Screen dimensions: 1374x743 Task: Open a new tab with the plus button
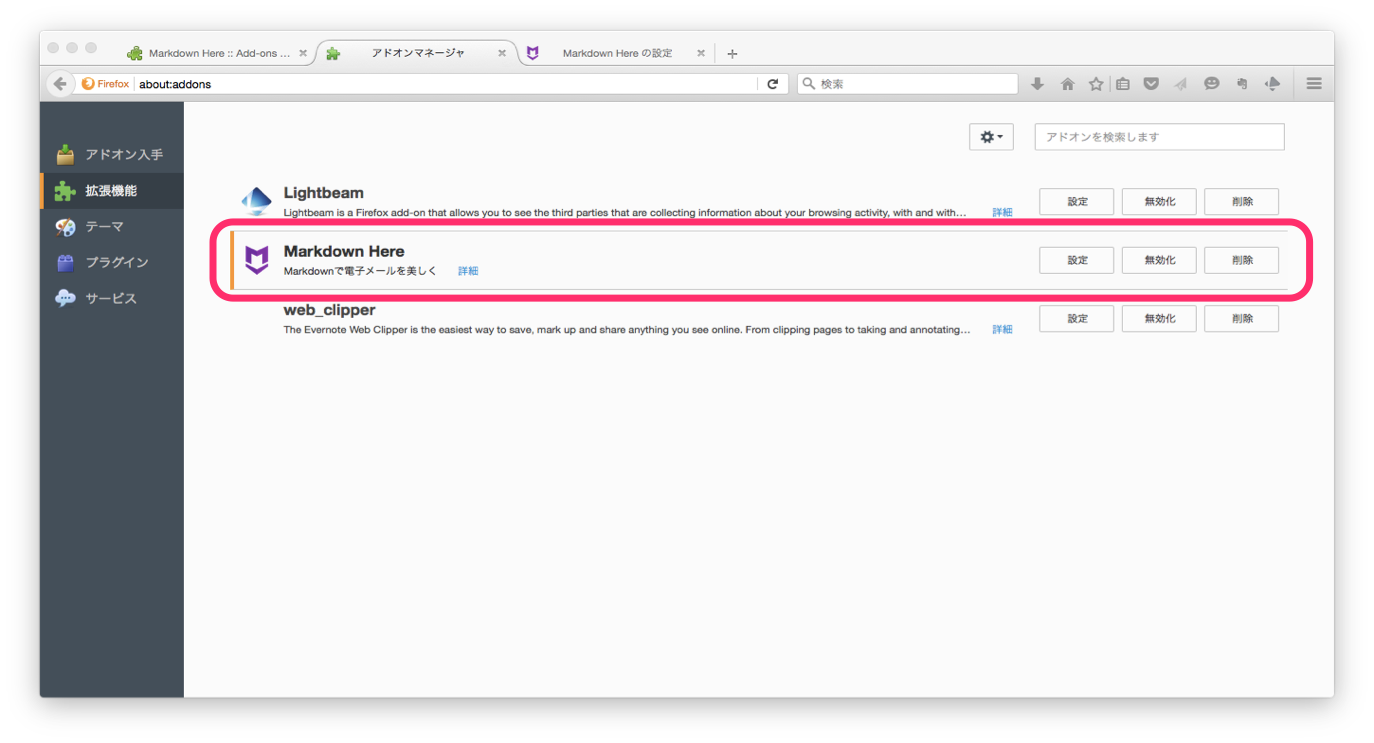[x=732, y=54]
